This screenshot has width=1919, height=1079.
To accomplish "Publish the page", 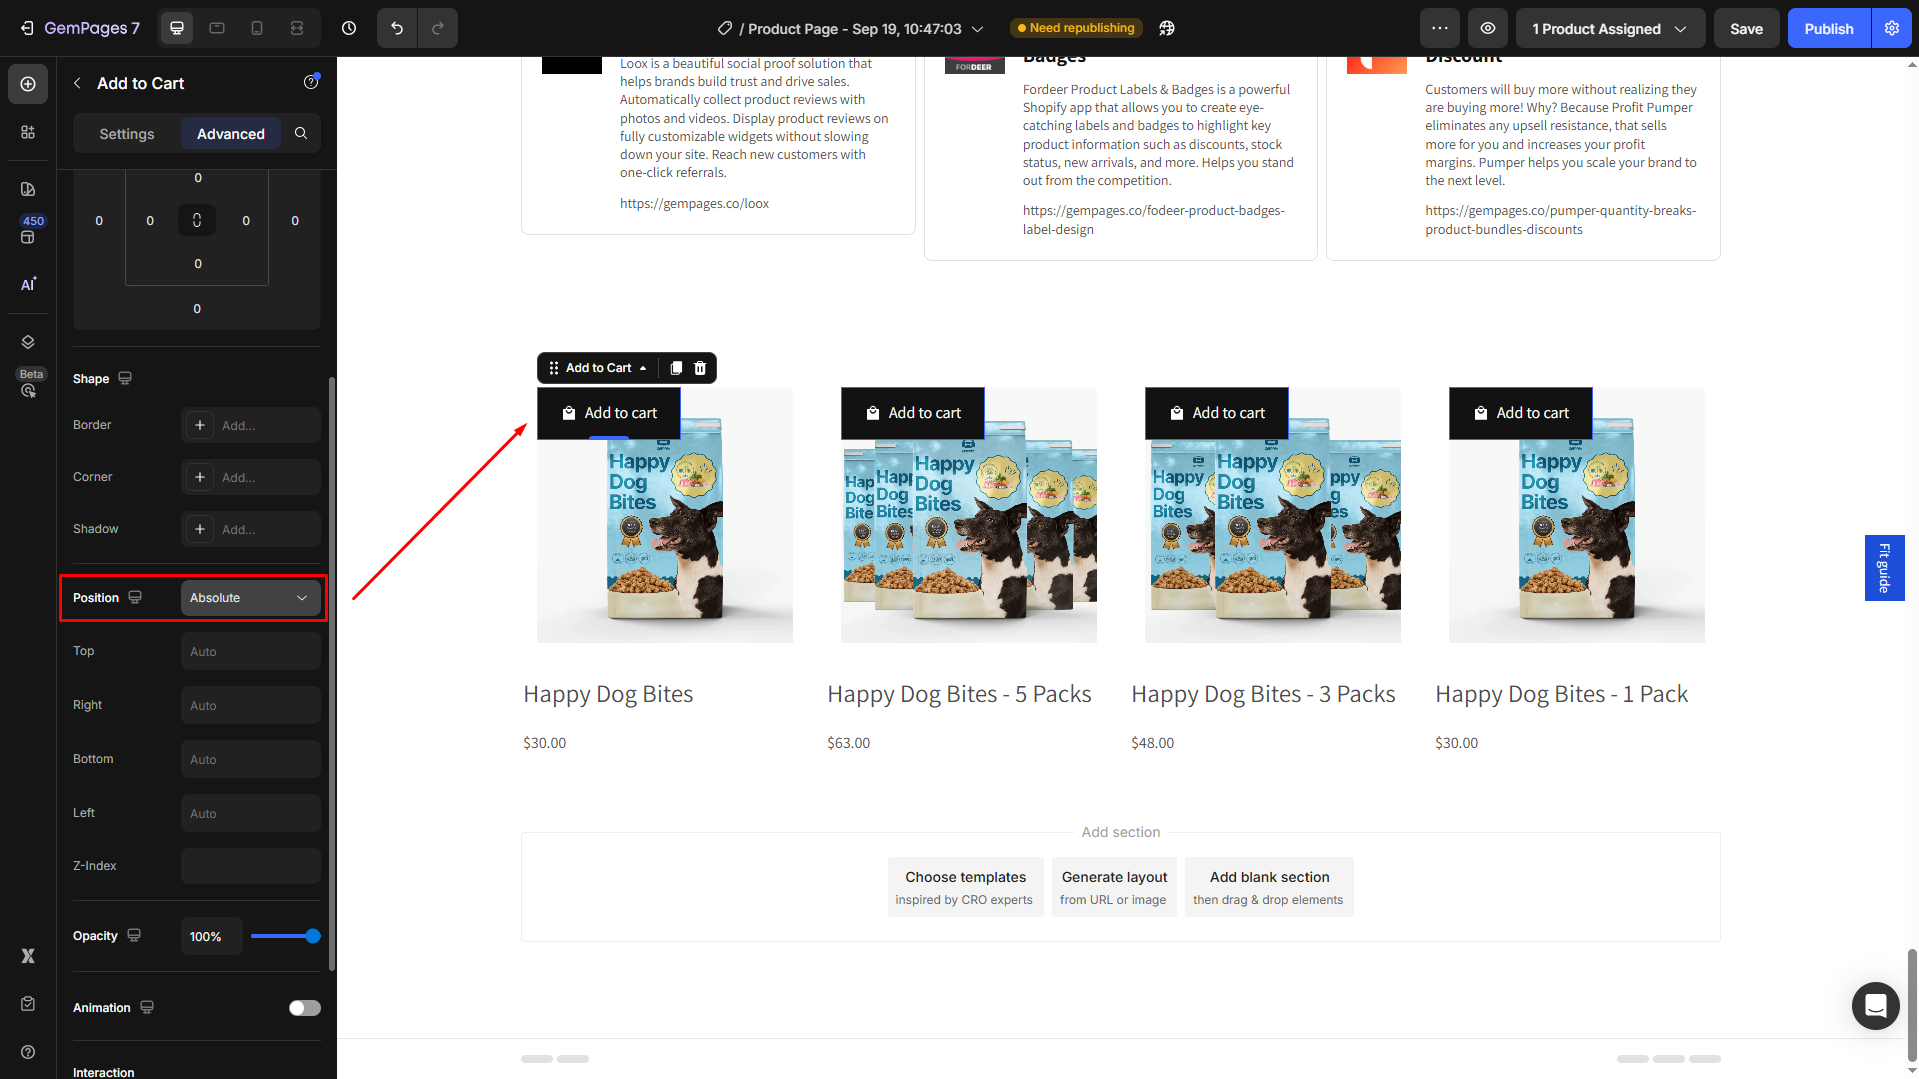I will pos(1829,28).
